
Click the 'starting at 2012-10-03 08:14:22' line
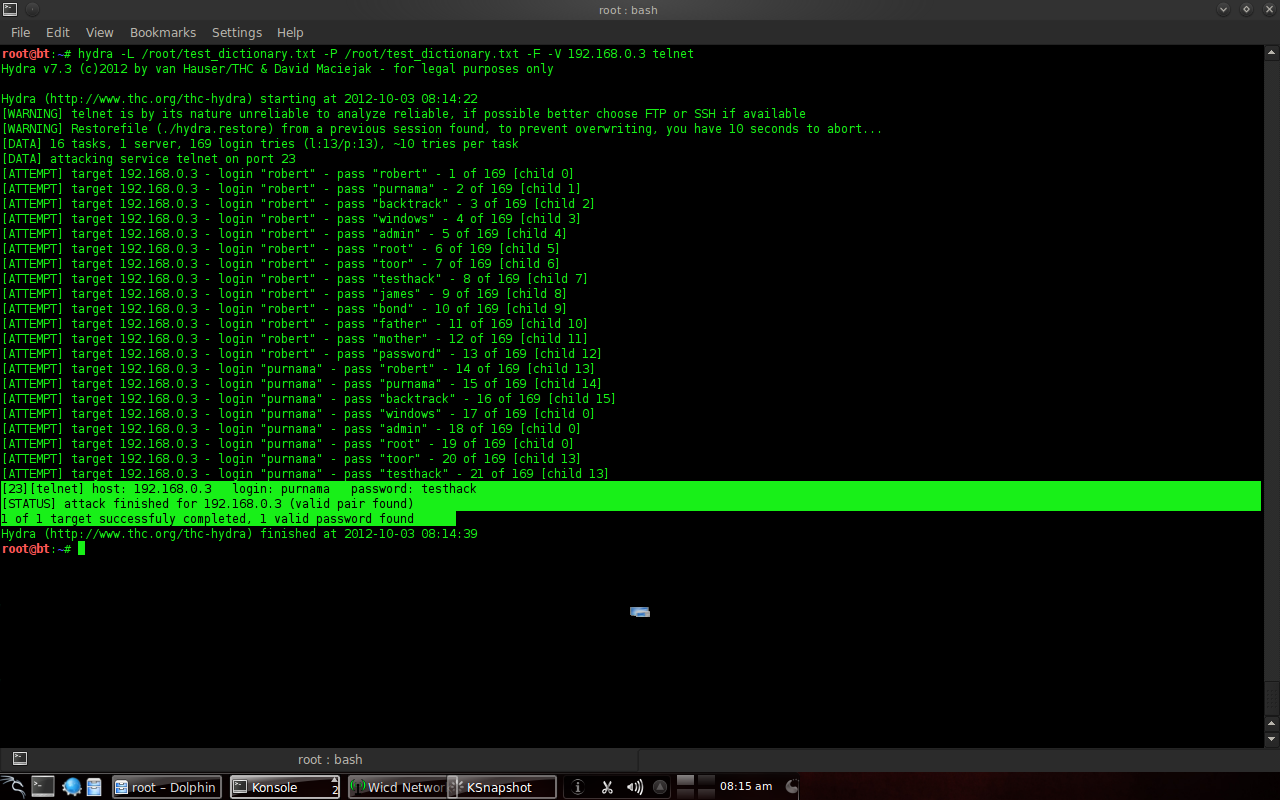240,99
